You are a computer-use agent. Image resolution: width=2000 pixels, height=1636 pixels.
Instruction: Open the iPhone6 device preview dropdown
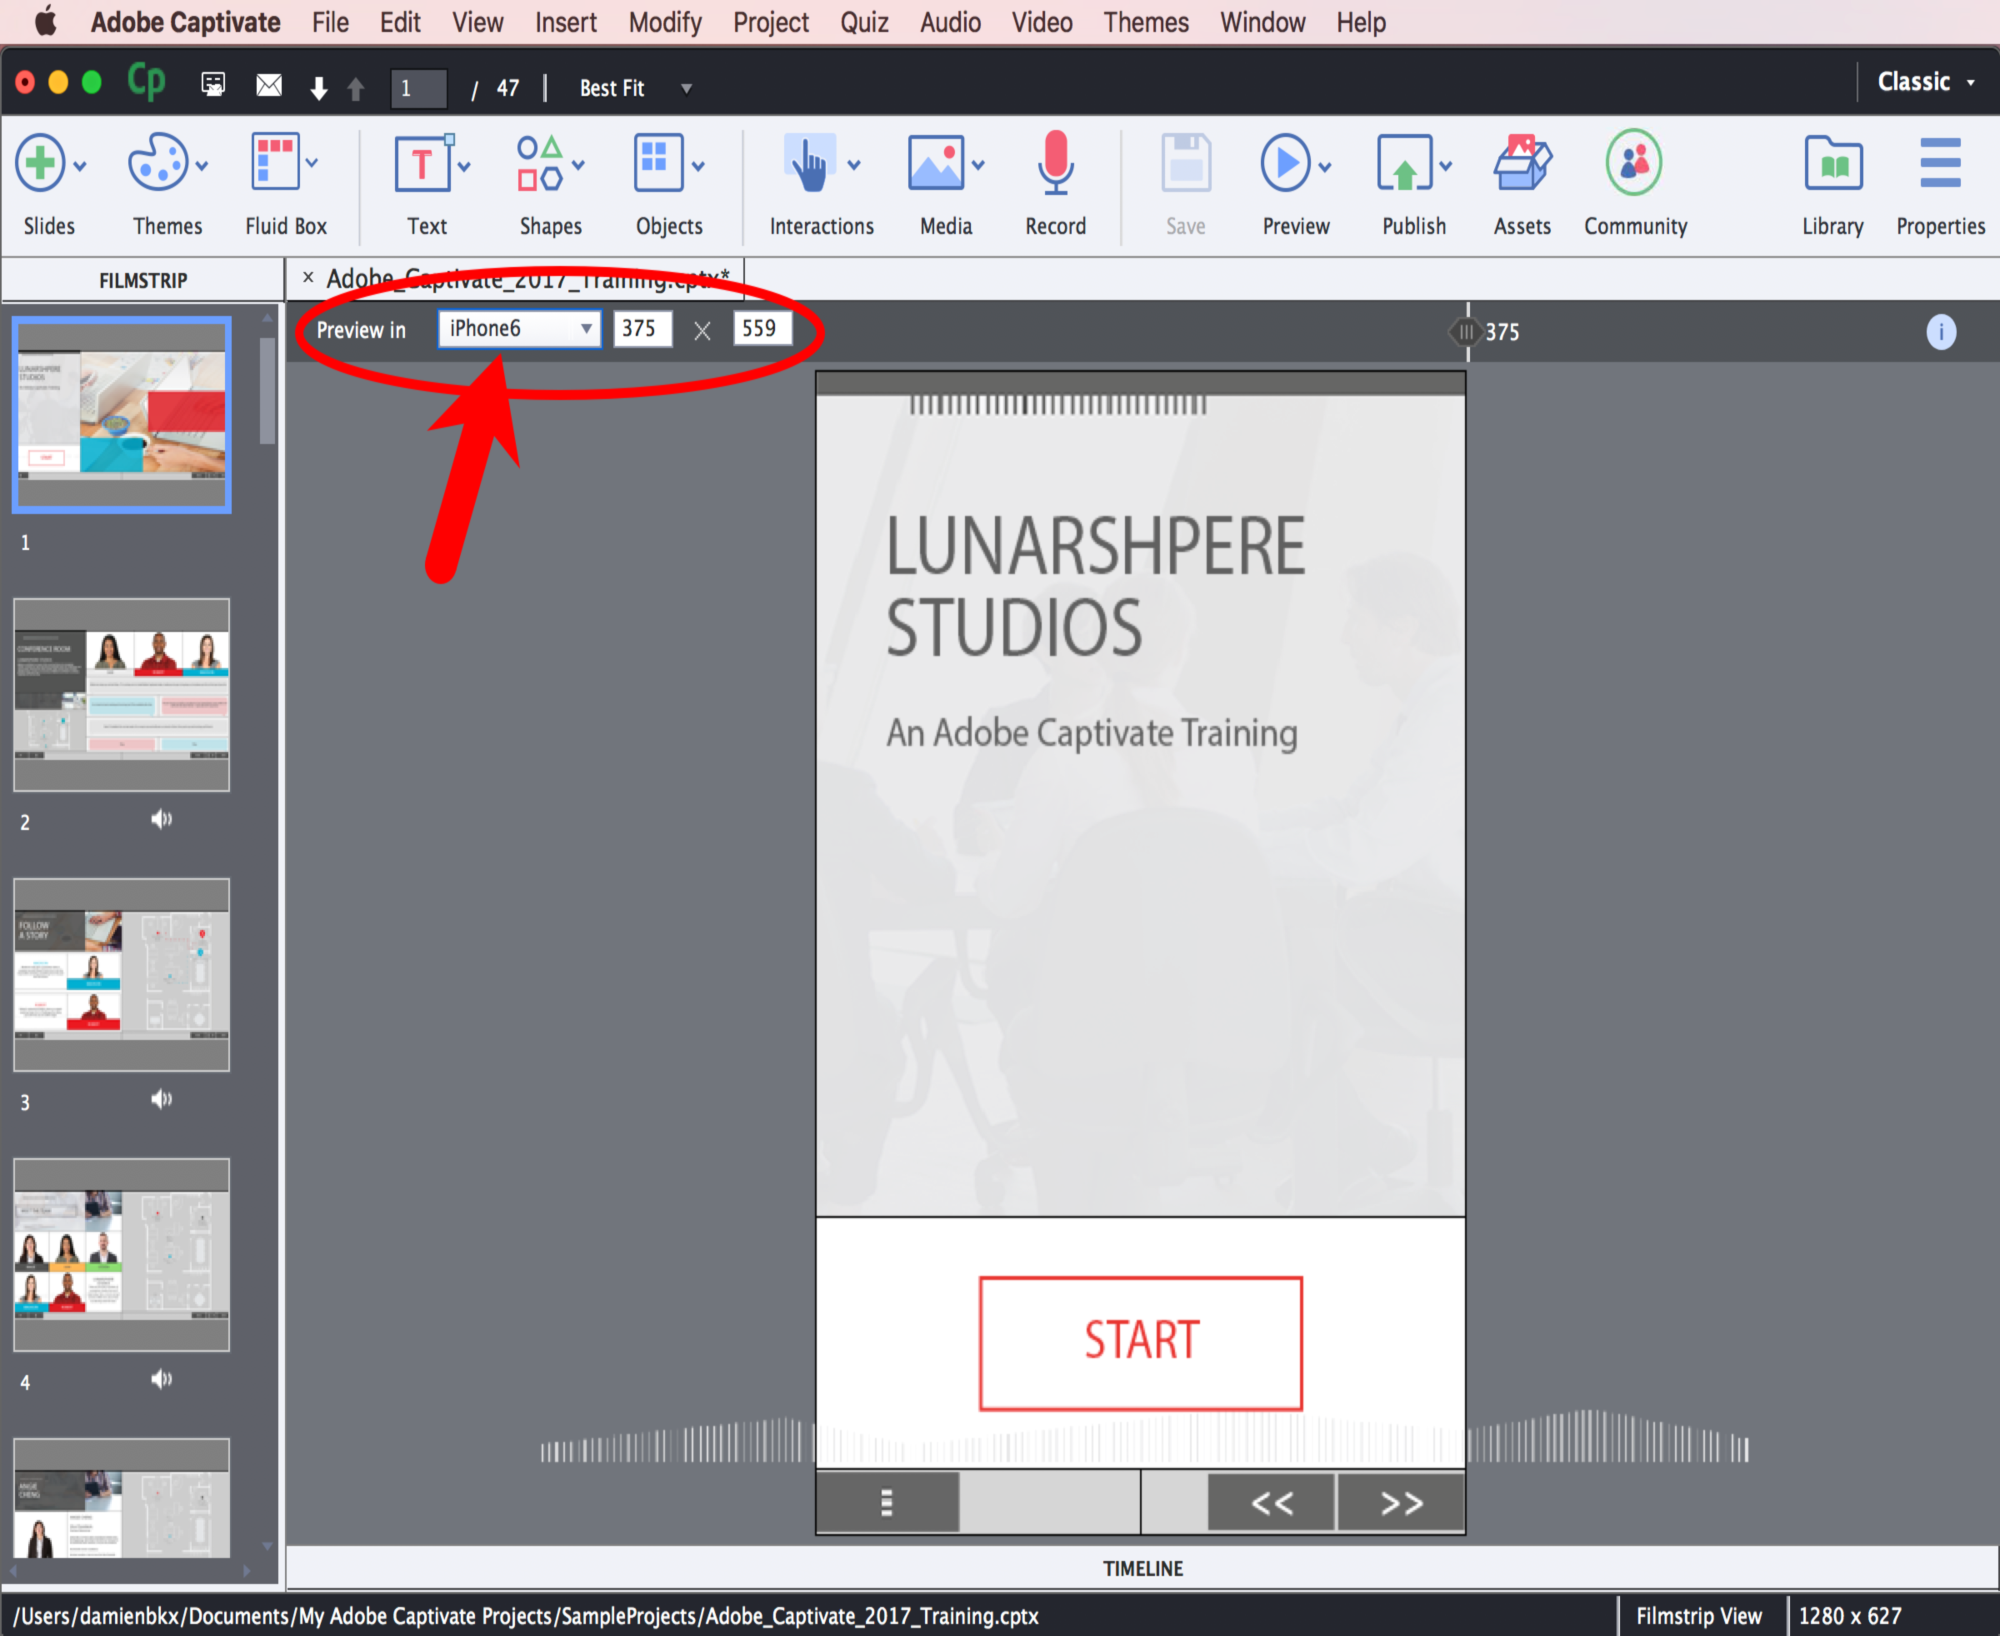tap(519, 329)
